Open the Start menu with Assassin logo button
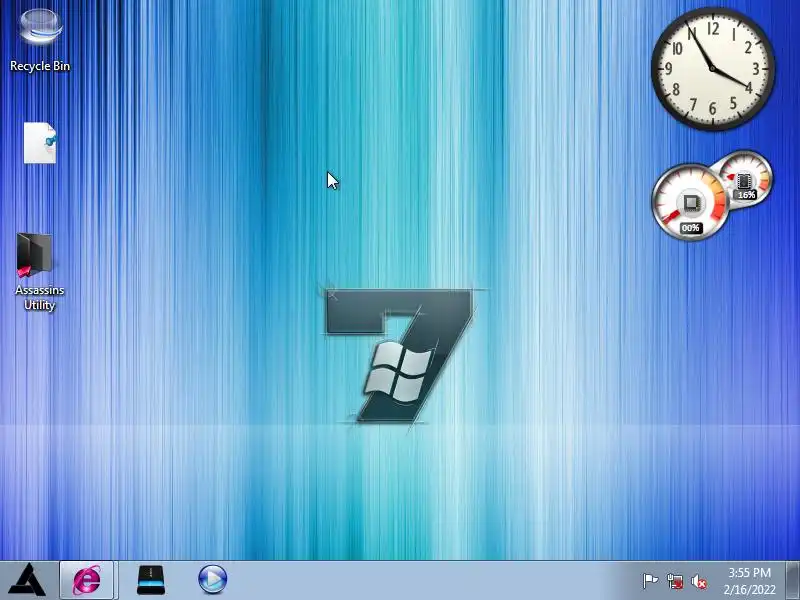 (x=28, y=580)
